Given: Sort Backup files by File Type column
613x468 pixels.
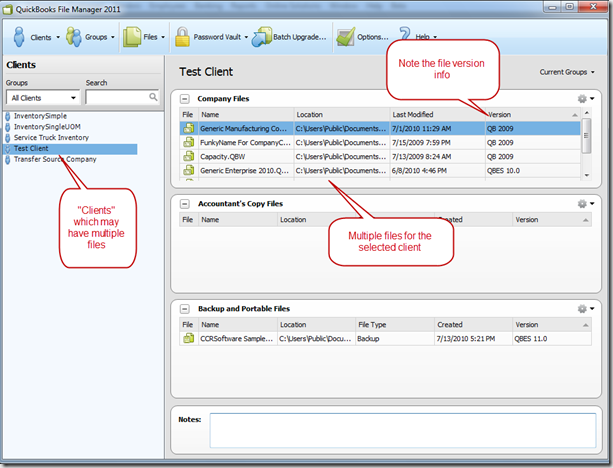Looking at the screenshot, I should 395,325.
